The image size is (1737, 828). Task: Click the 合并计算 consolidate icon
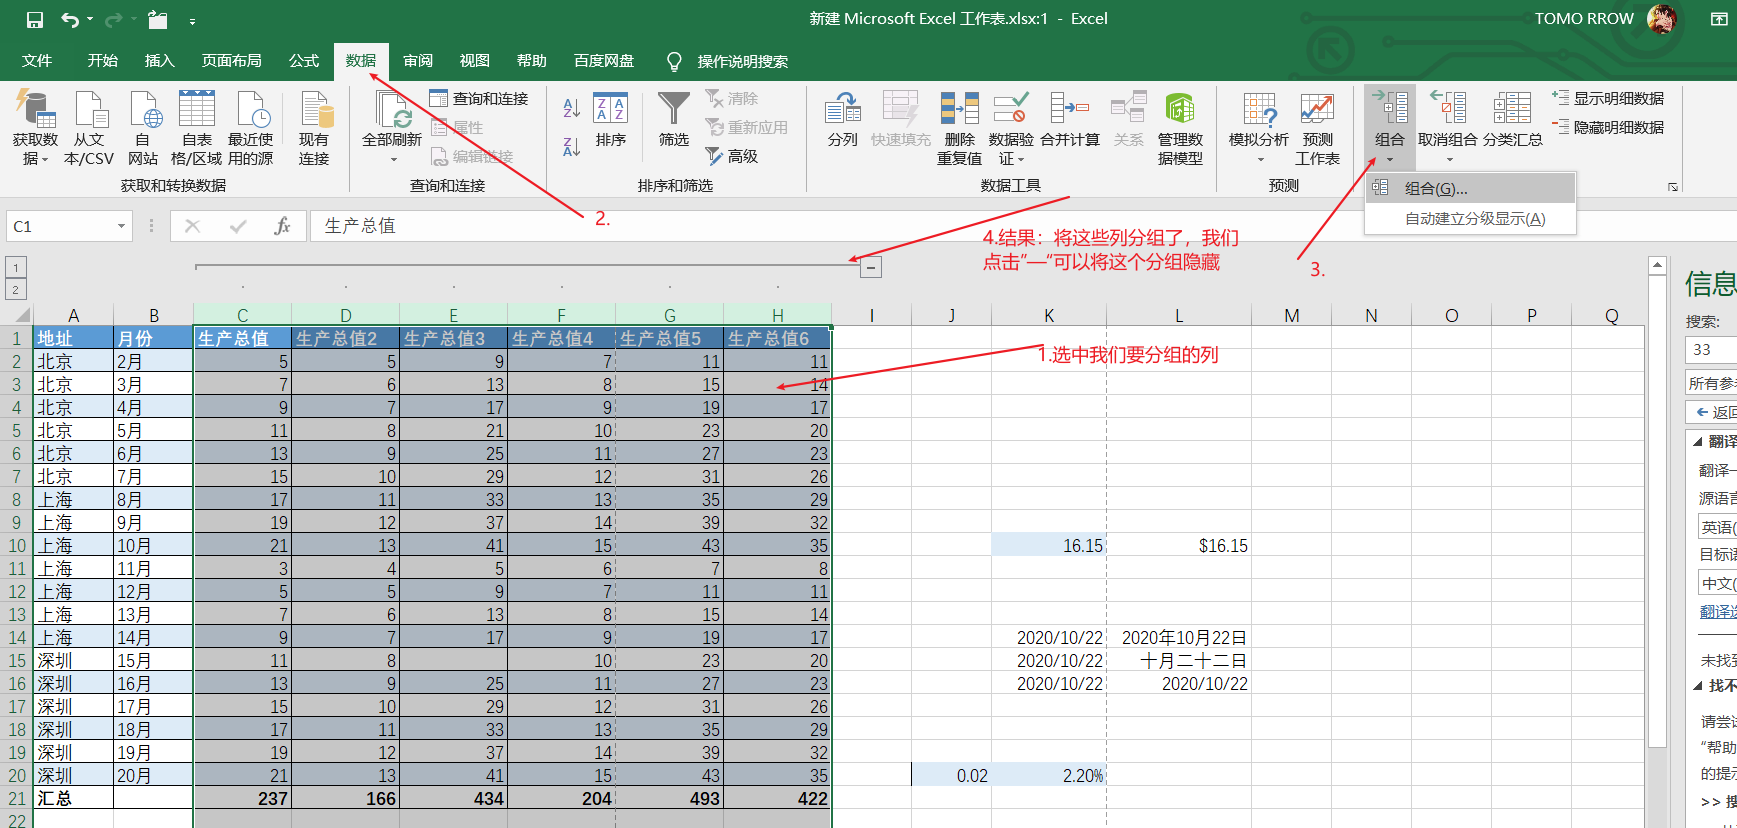click(x=1070, y=121)
